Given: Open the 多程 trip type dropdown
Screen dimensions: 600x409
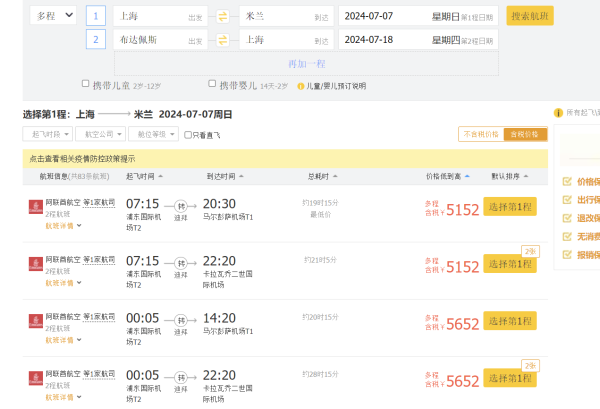Looking at the screenshot, I should [x=53, y=16].
